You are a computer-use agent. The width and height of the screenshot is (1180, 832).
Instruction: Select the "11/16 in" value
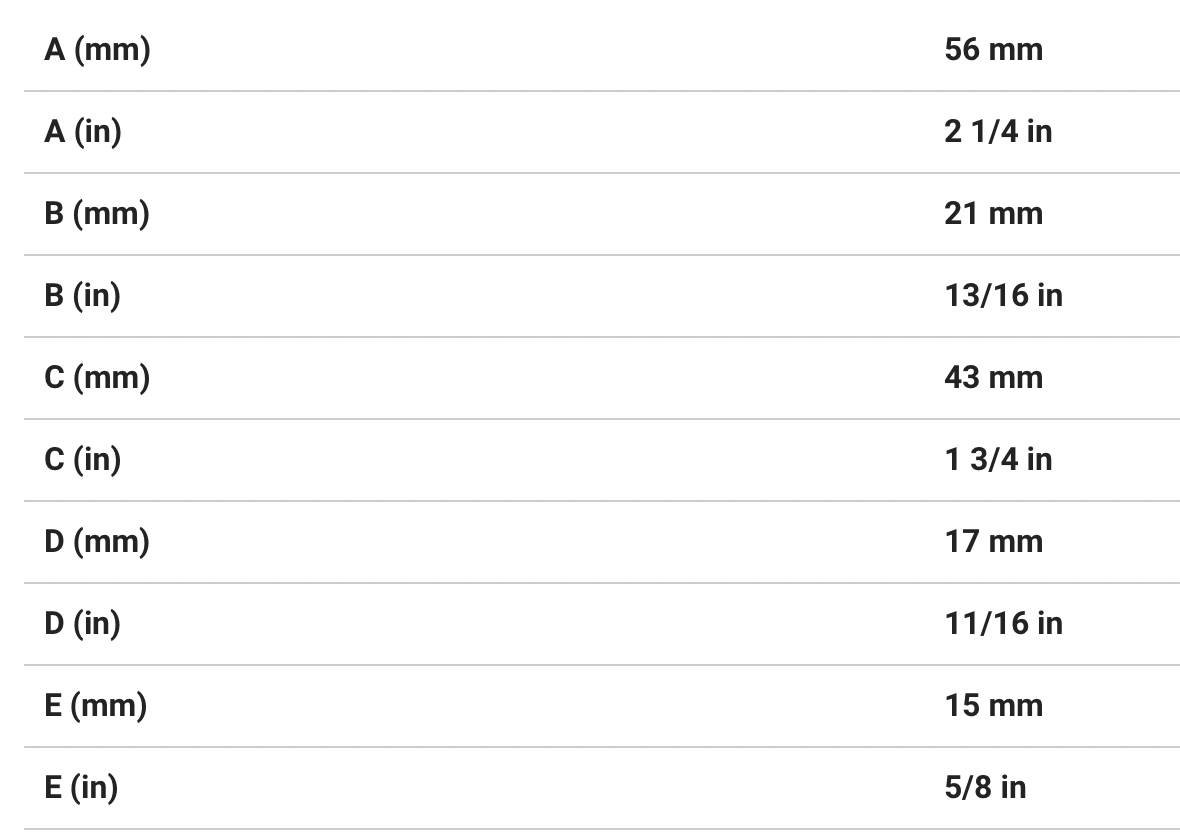click(1003, 623)
